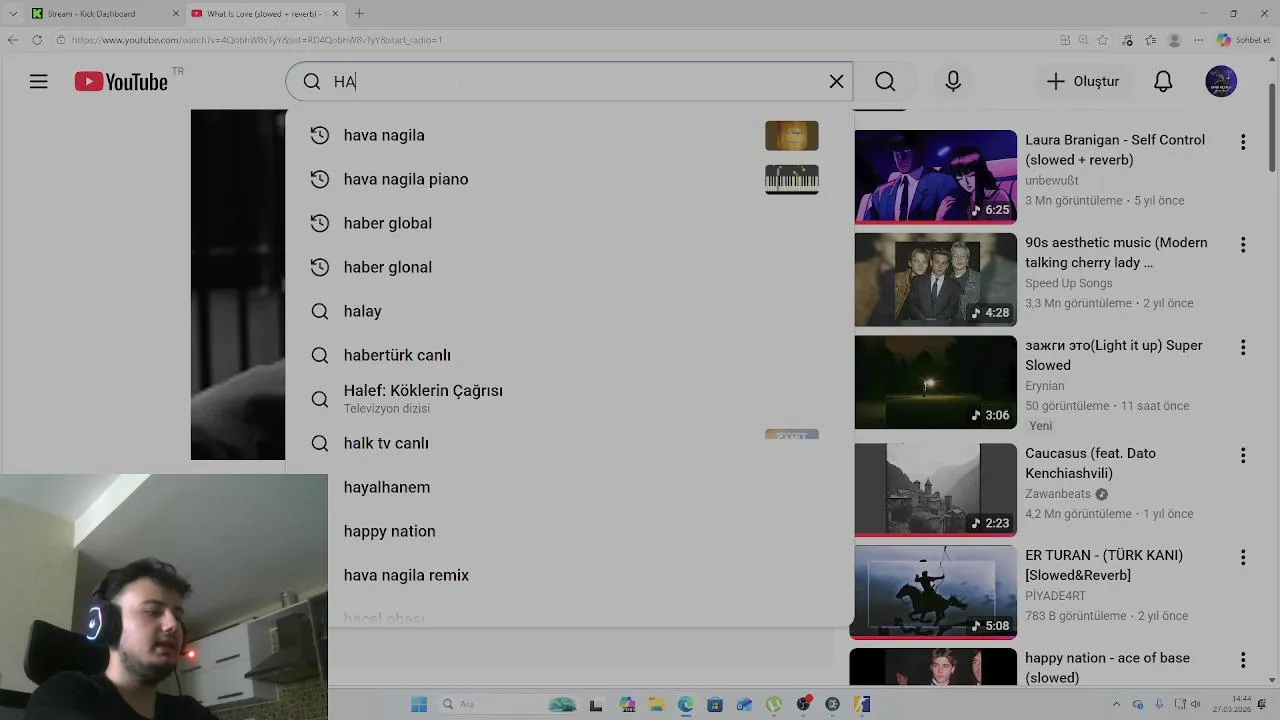Add page to favorites star
Screen dimensions: 1280x720
[x=1103, y=40]
